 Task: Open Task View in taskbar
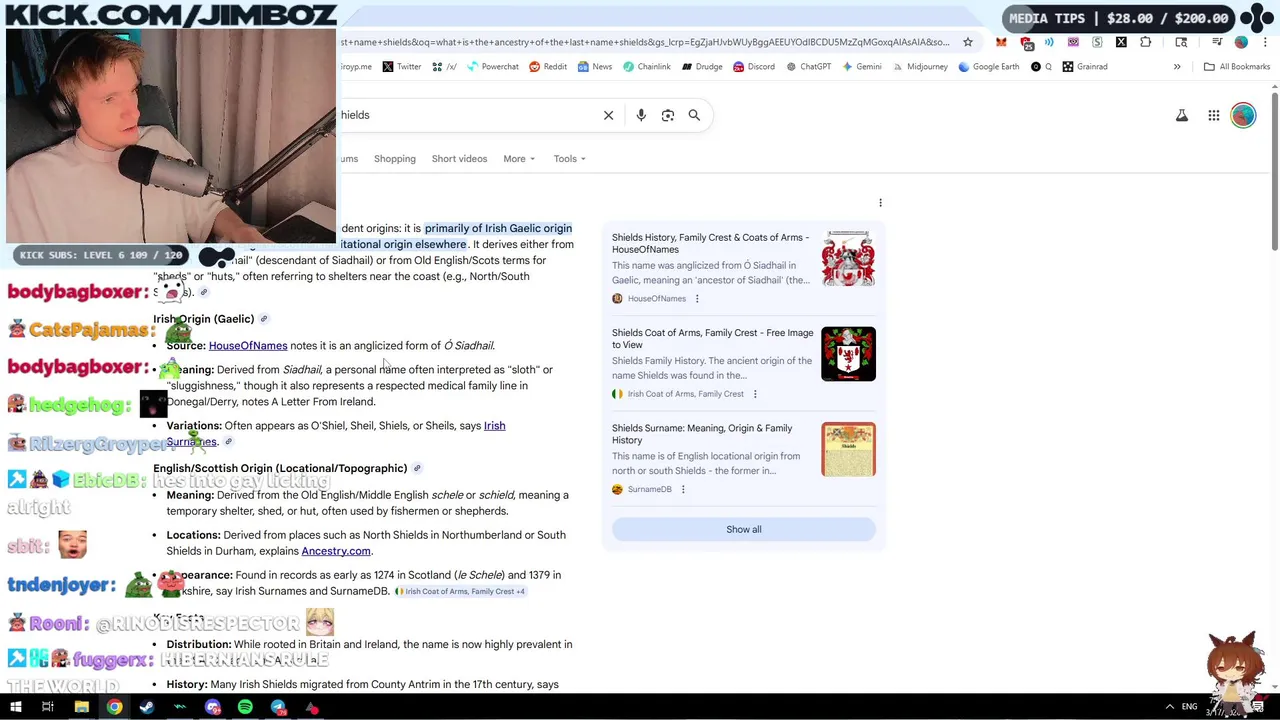pyautogui.click(x=47, y=707)
